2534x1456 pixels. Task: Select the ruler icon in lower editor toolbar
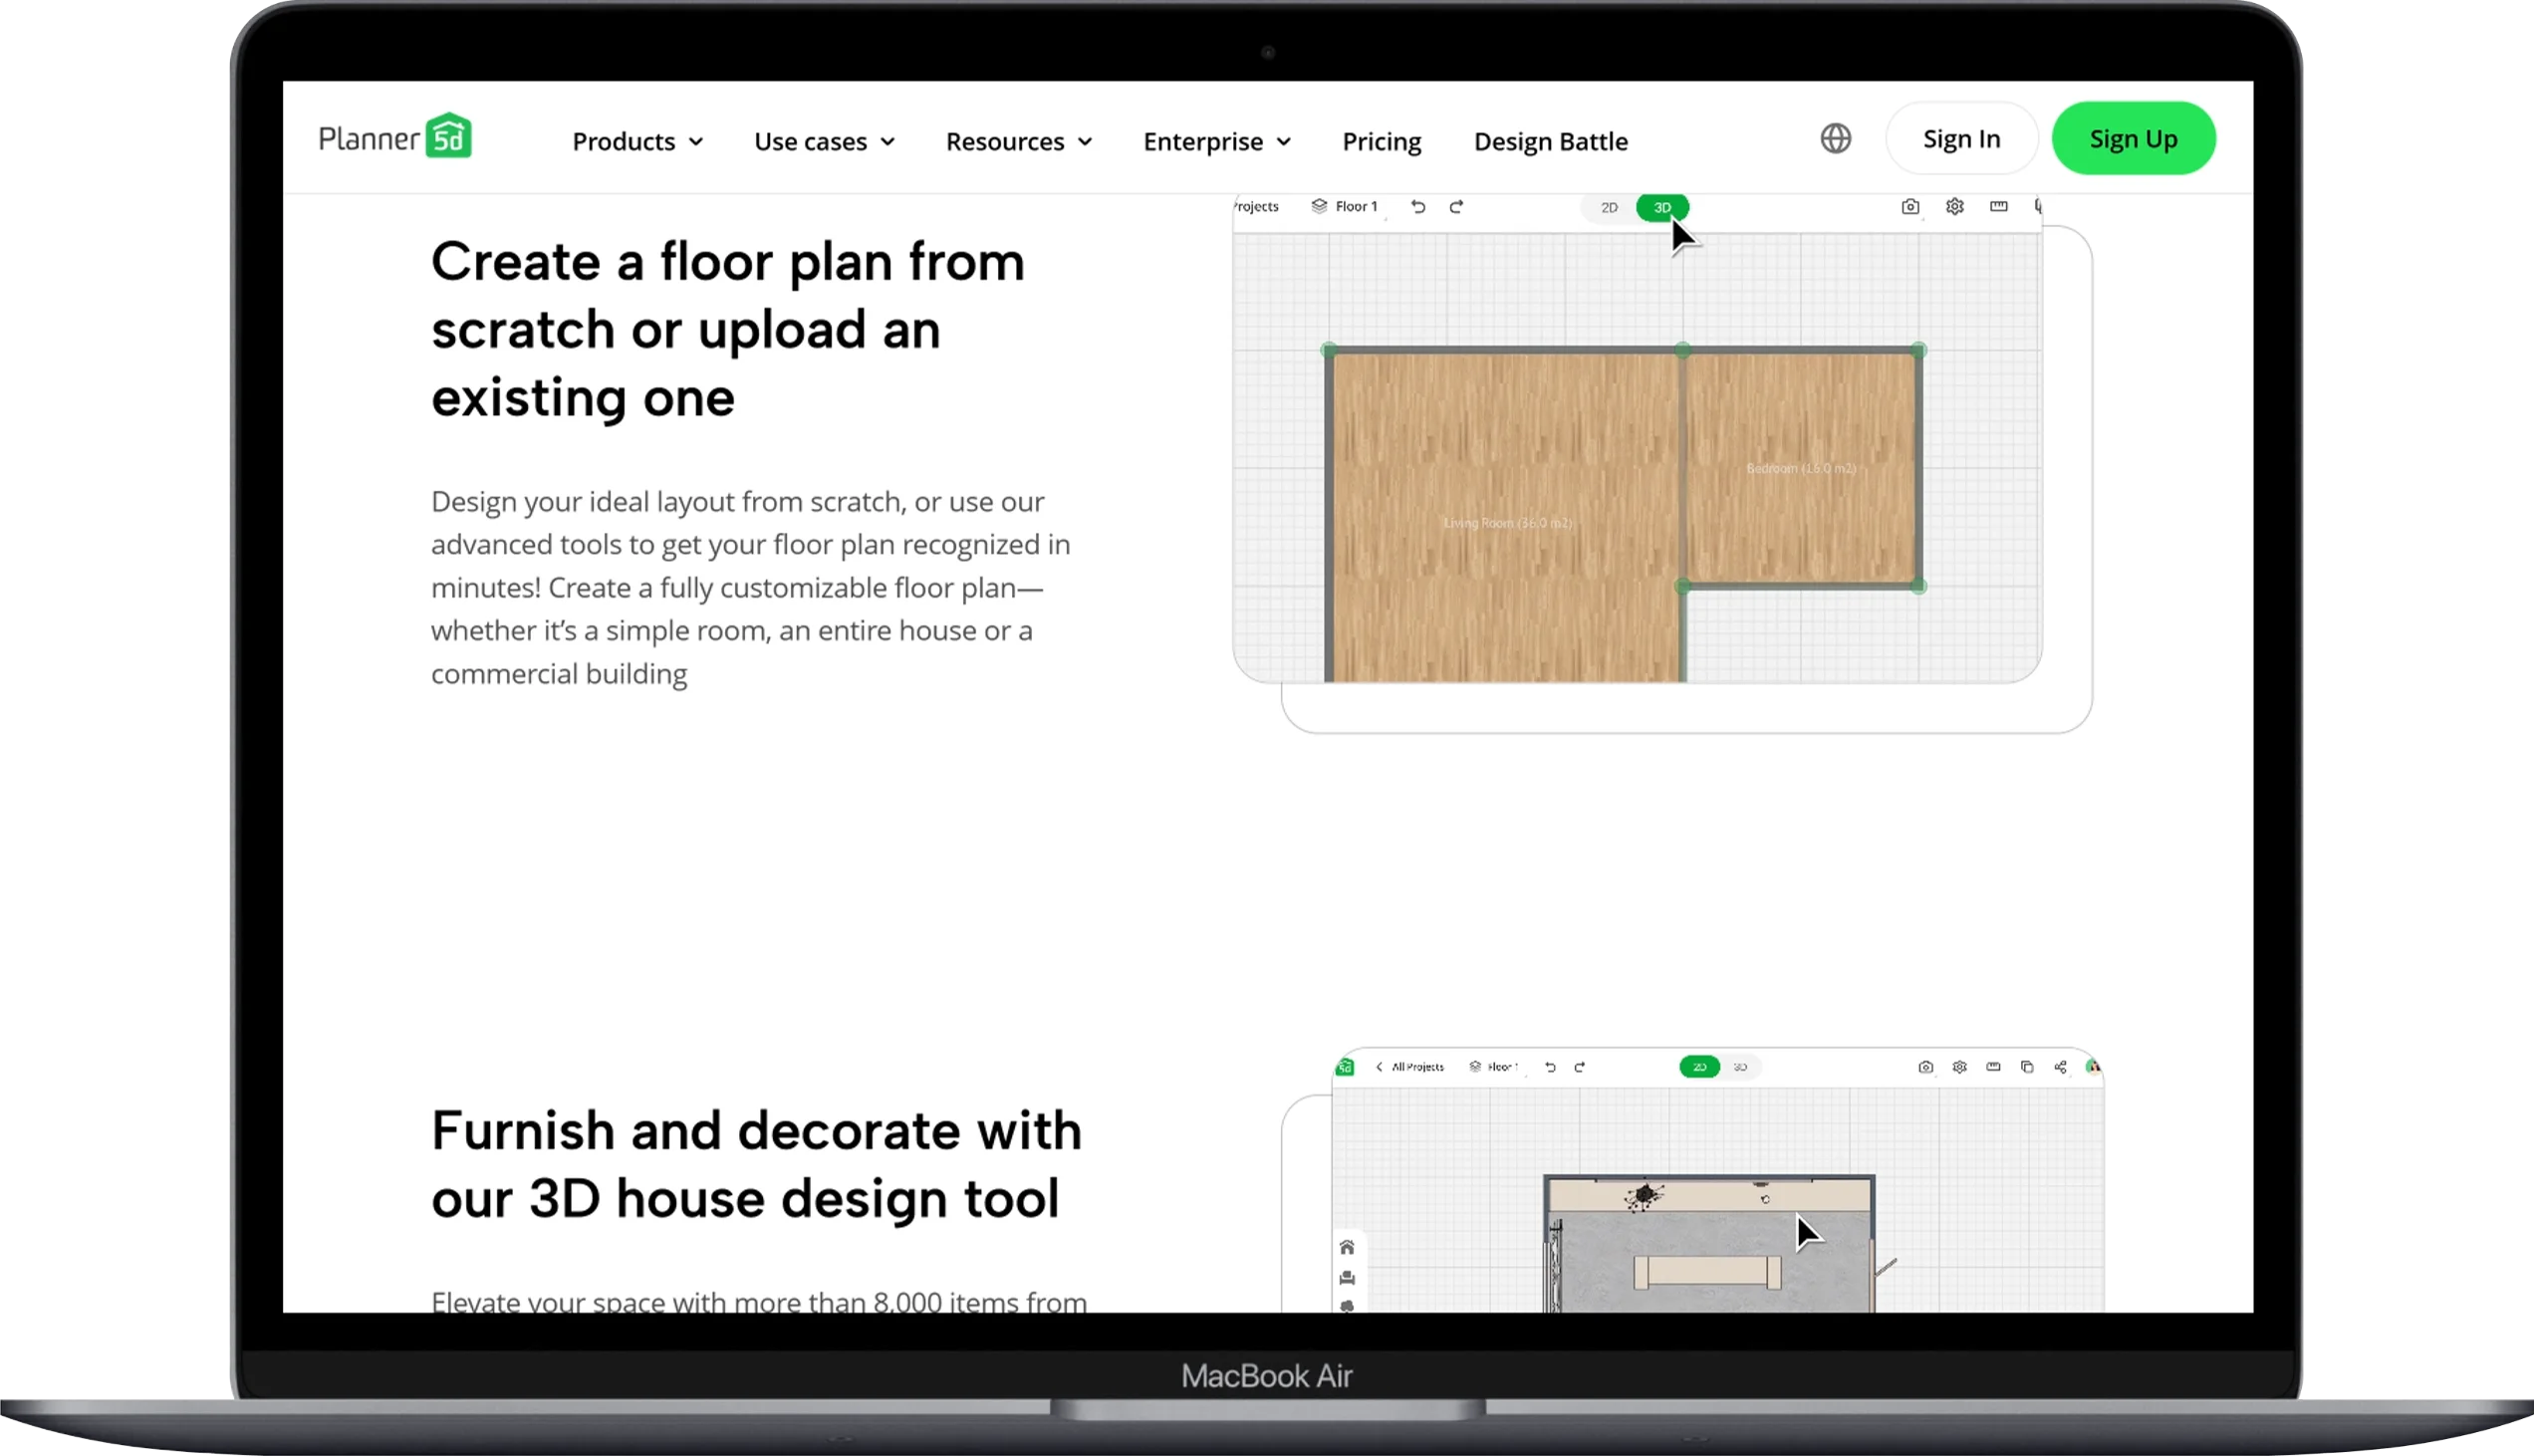[1993, 1067]
